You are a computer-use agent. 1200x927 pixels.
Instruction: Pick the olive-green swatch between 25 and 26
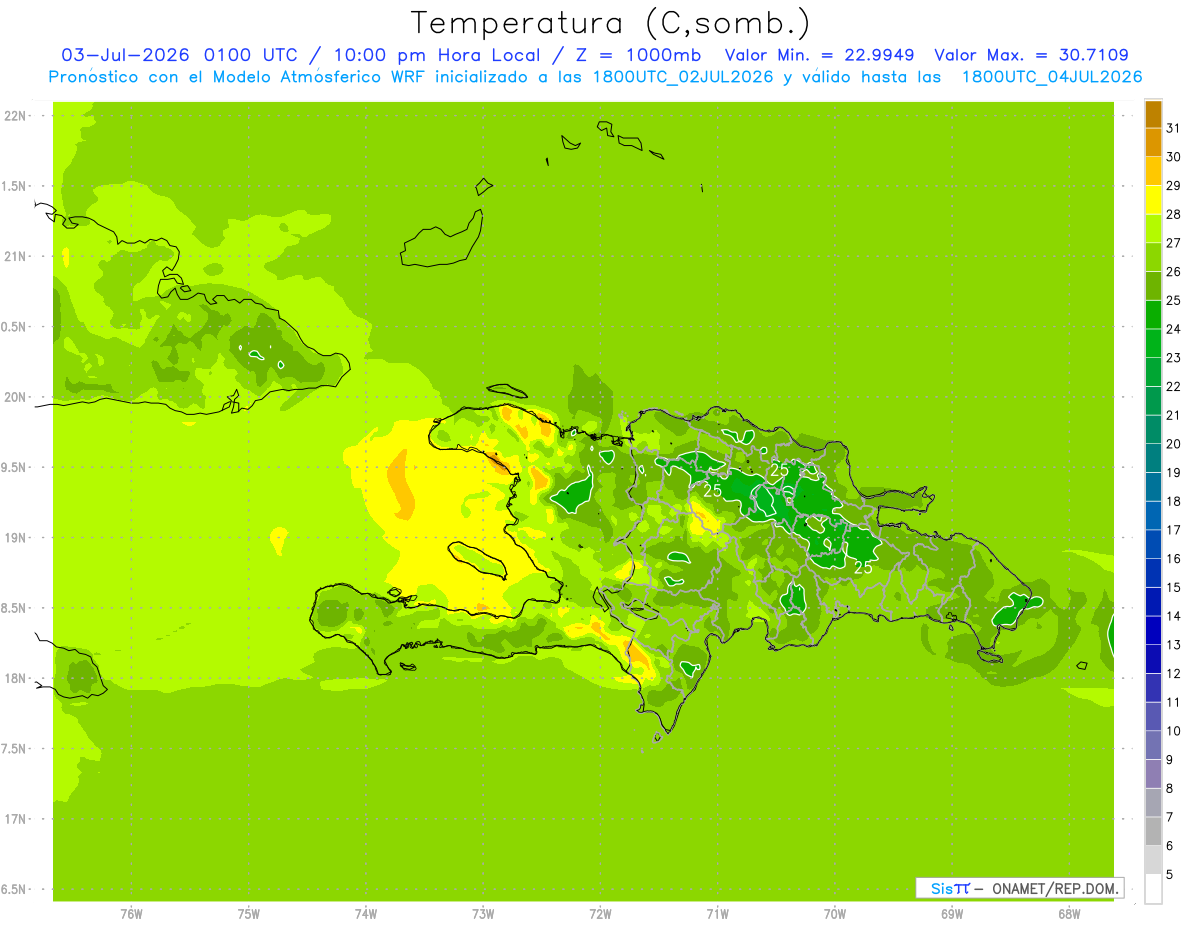point(1153,286)
